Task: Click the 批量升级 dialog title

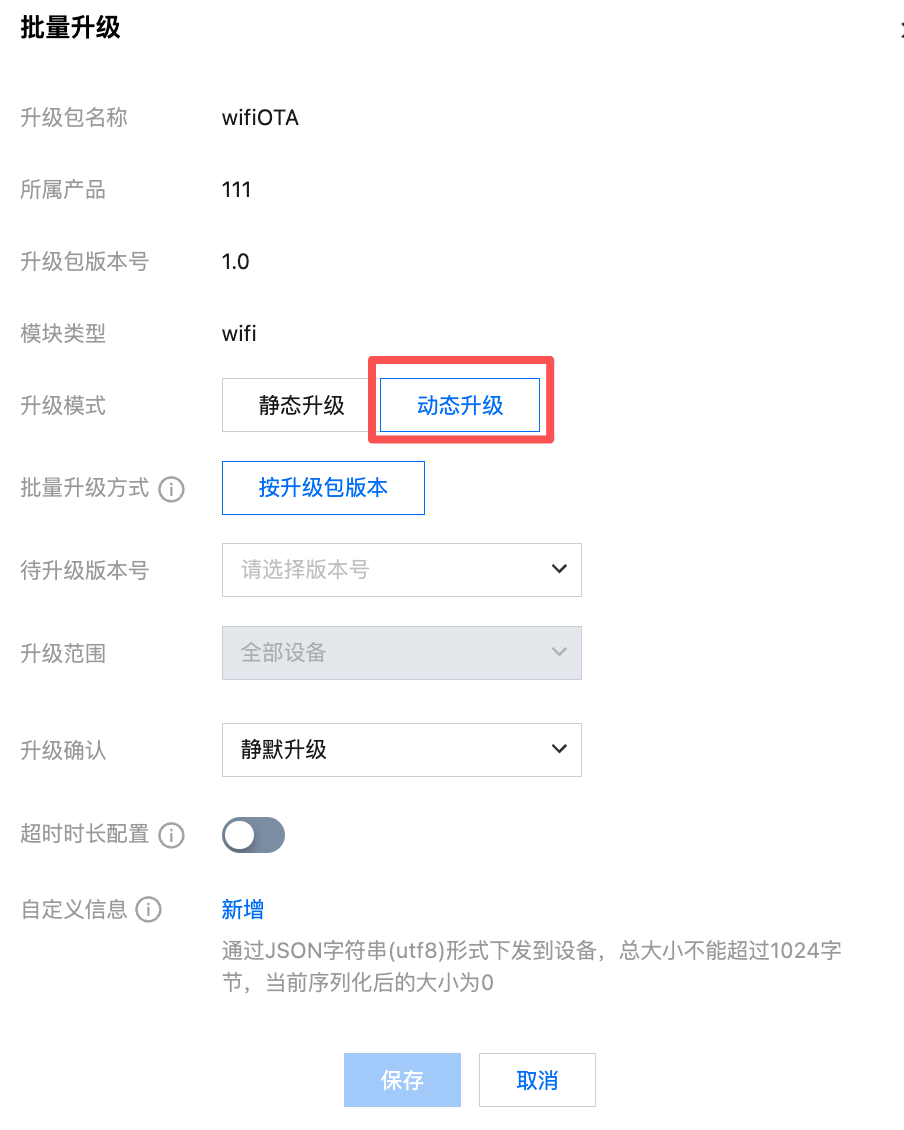Action: pyautogui.click(x=70, y=28)
